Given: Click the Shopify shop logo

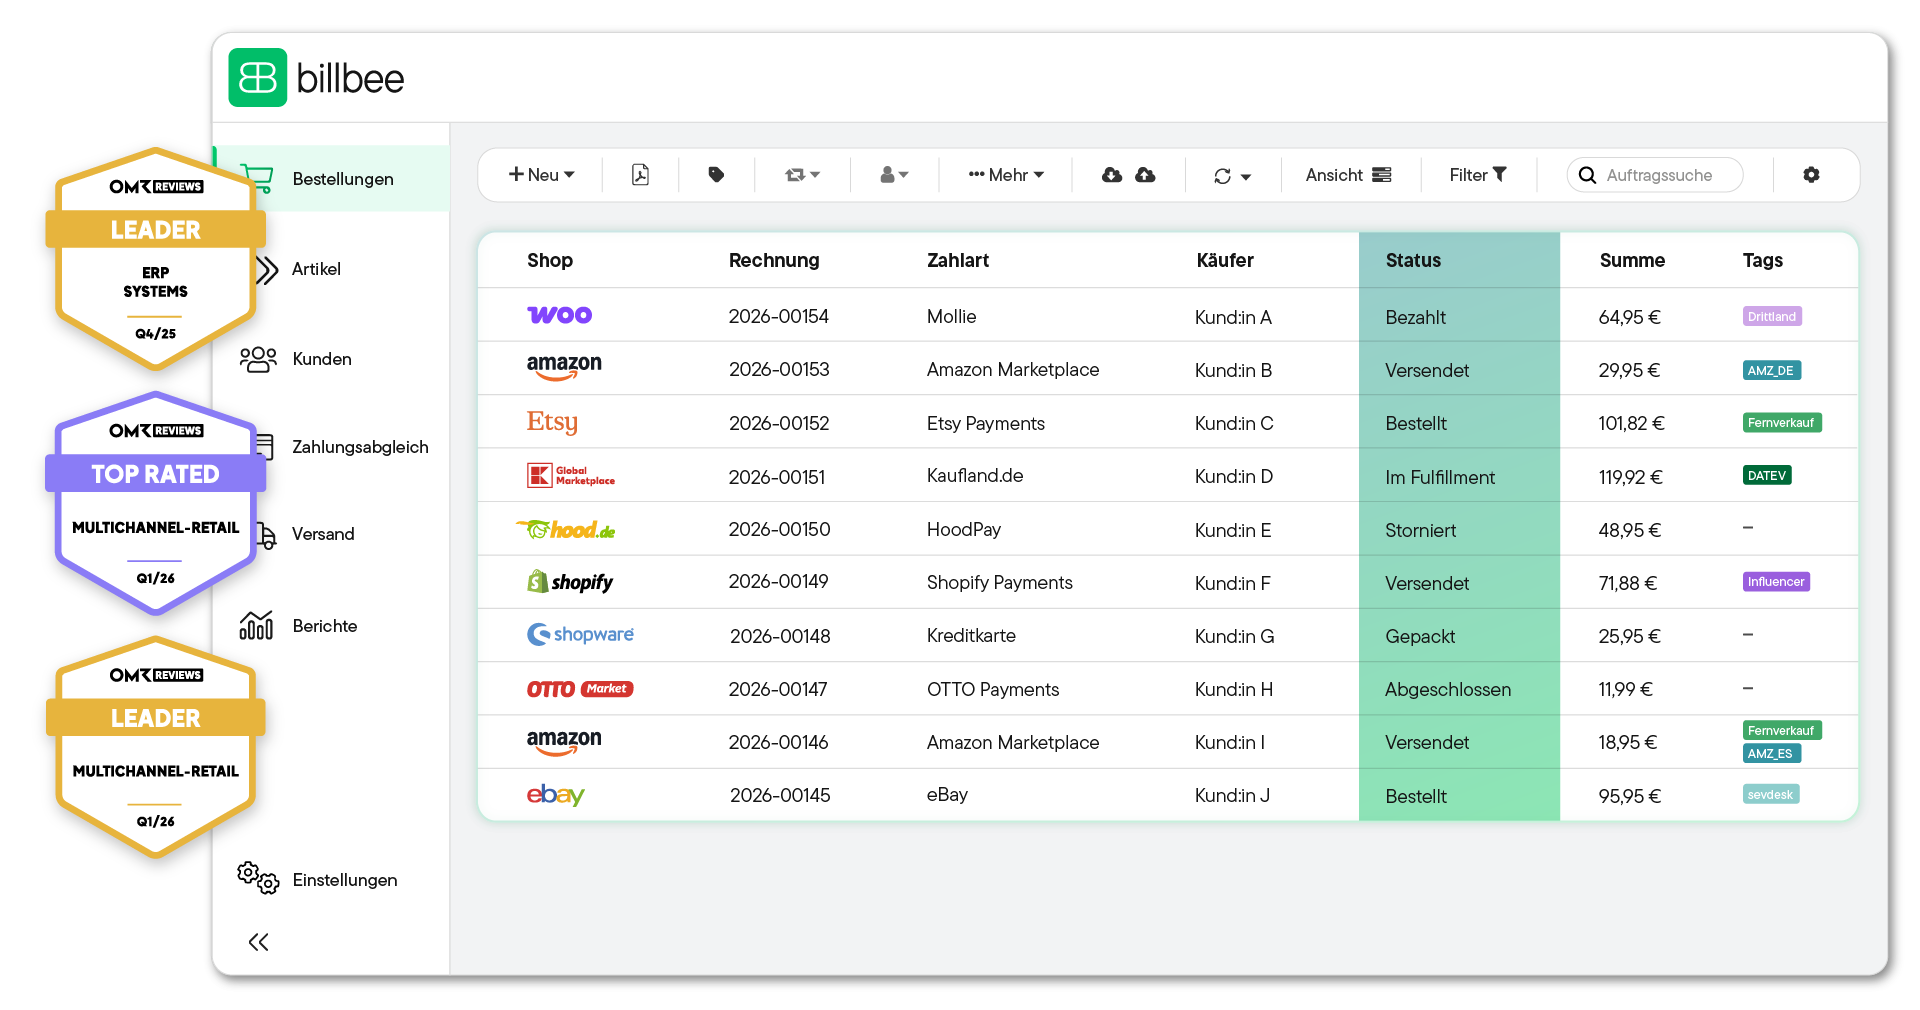Looking at the screenshot, I should [570, 582].
